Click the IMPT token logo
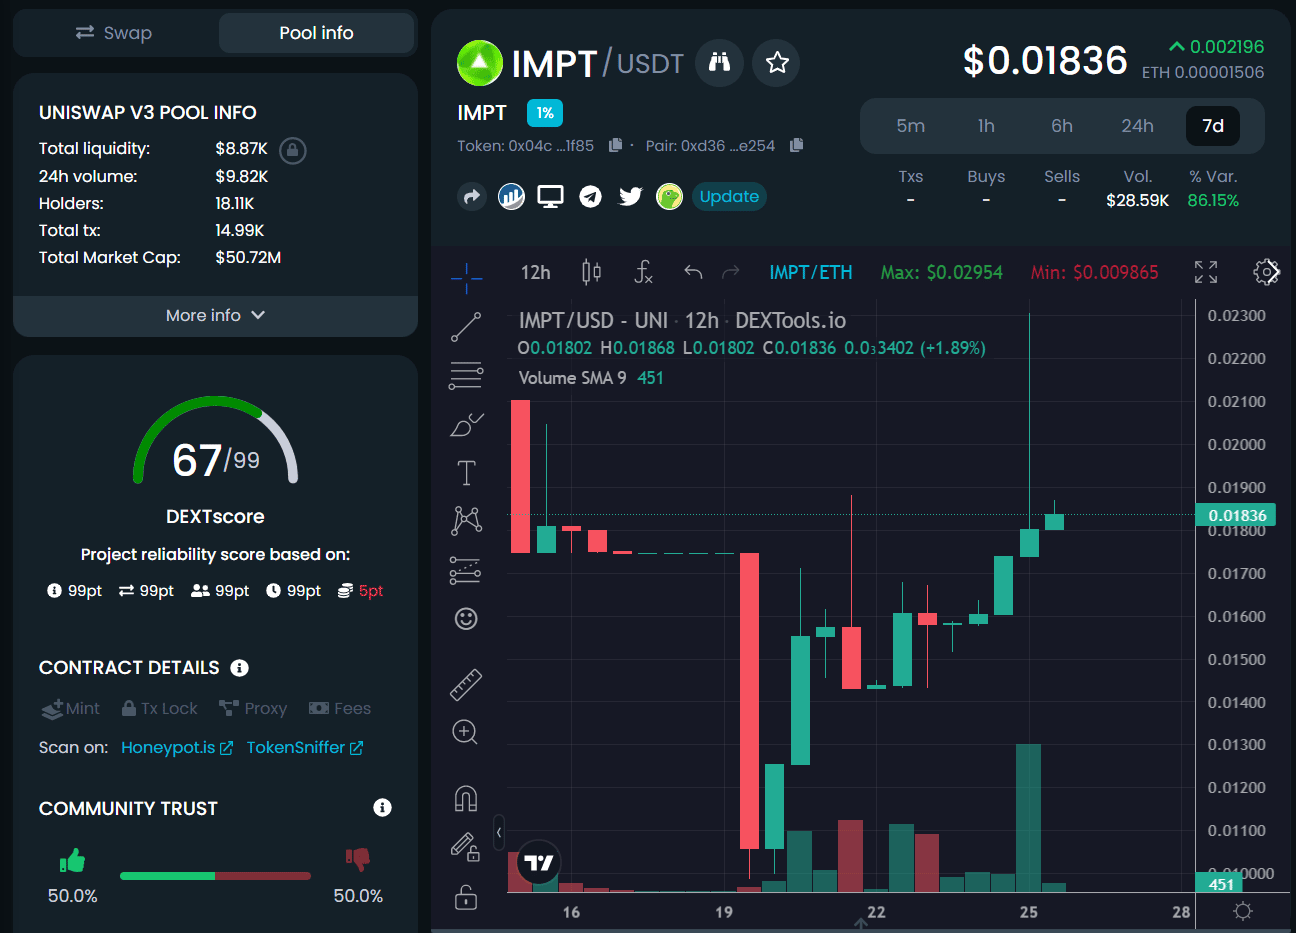The width and height of the screenshot is (1296, 933). [480, 63]
